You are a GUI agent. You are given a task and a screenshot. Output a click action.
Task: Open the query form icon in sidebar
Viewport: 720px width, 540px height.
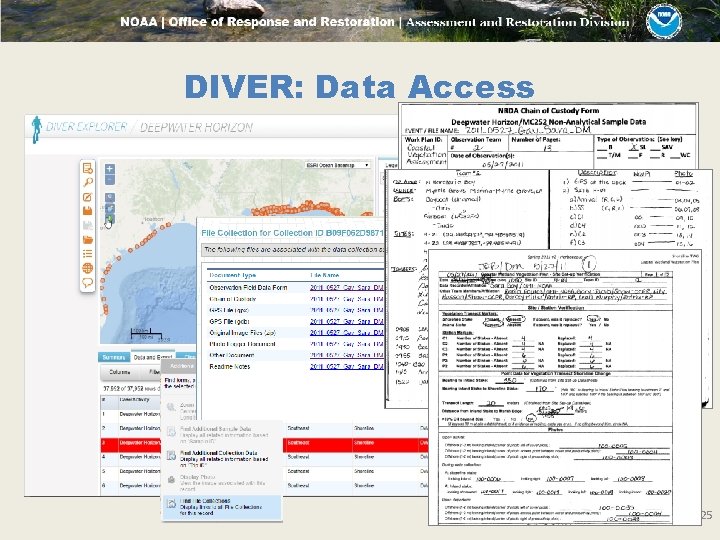pyautogui.click(x=87, y=169)
